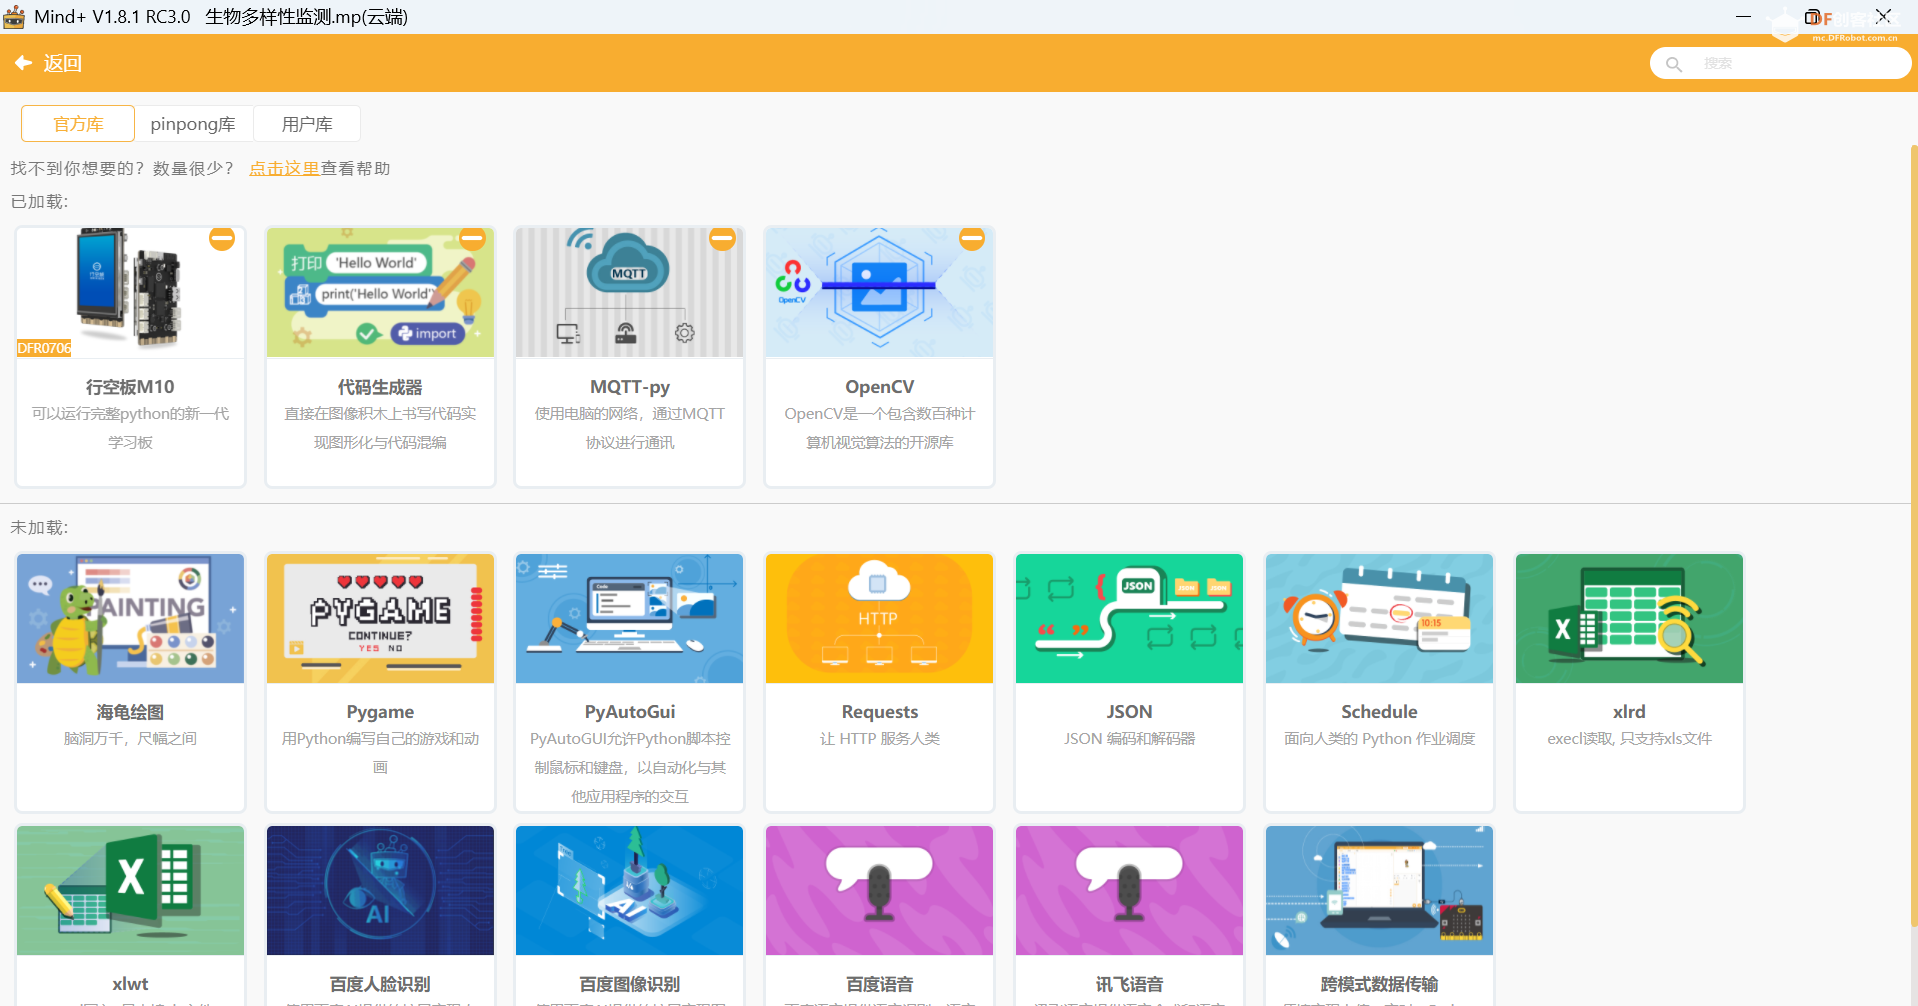The width and height of the screenshot is (1918, 1006).
Task: Select the MQTT-py cloud thumbnail
Action: (x=630, y=292)
